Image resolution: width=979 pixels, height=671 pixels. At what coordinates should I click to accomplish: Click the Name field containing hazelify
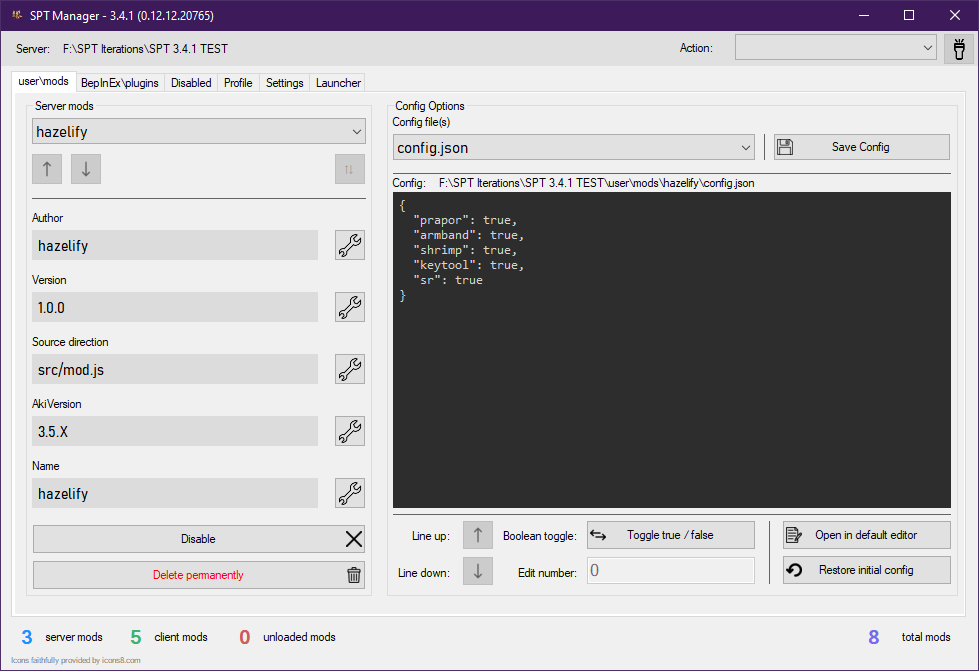tap(175, 493)
